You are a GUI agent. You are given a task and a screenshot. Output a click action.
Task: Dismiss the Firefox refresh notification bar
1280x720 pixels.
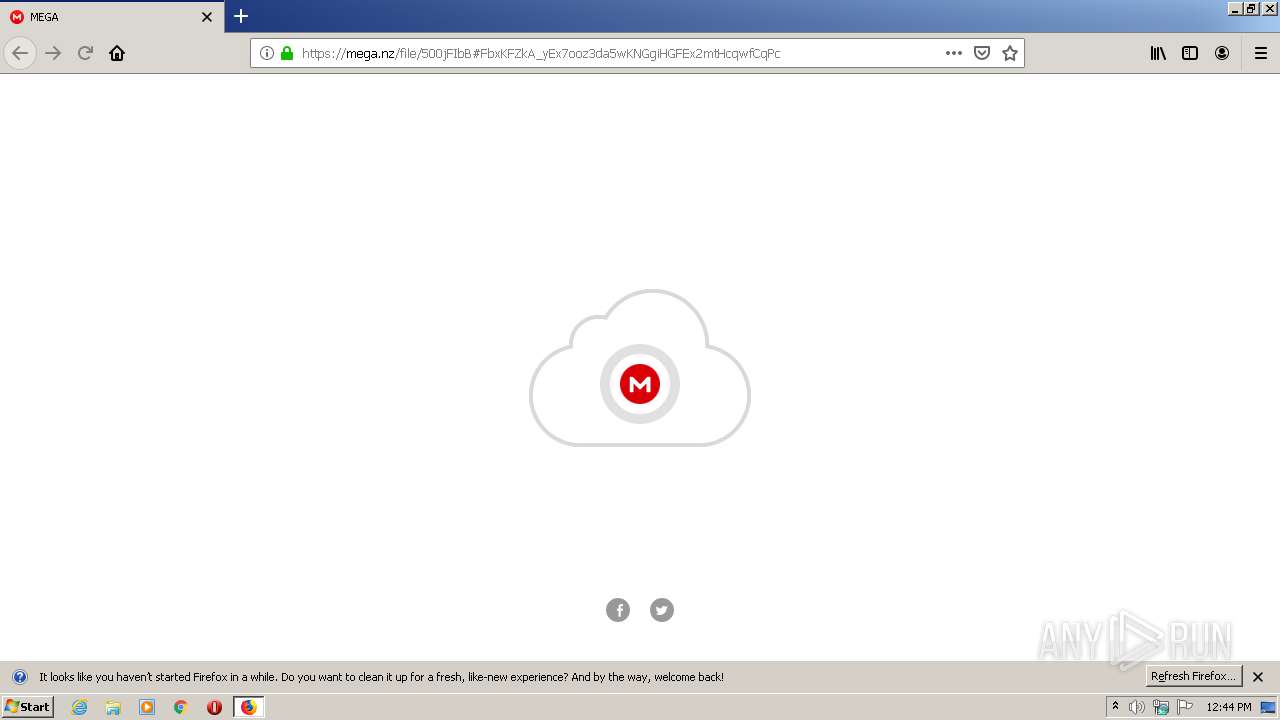tap(1258, 677)
